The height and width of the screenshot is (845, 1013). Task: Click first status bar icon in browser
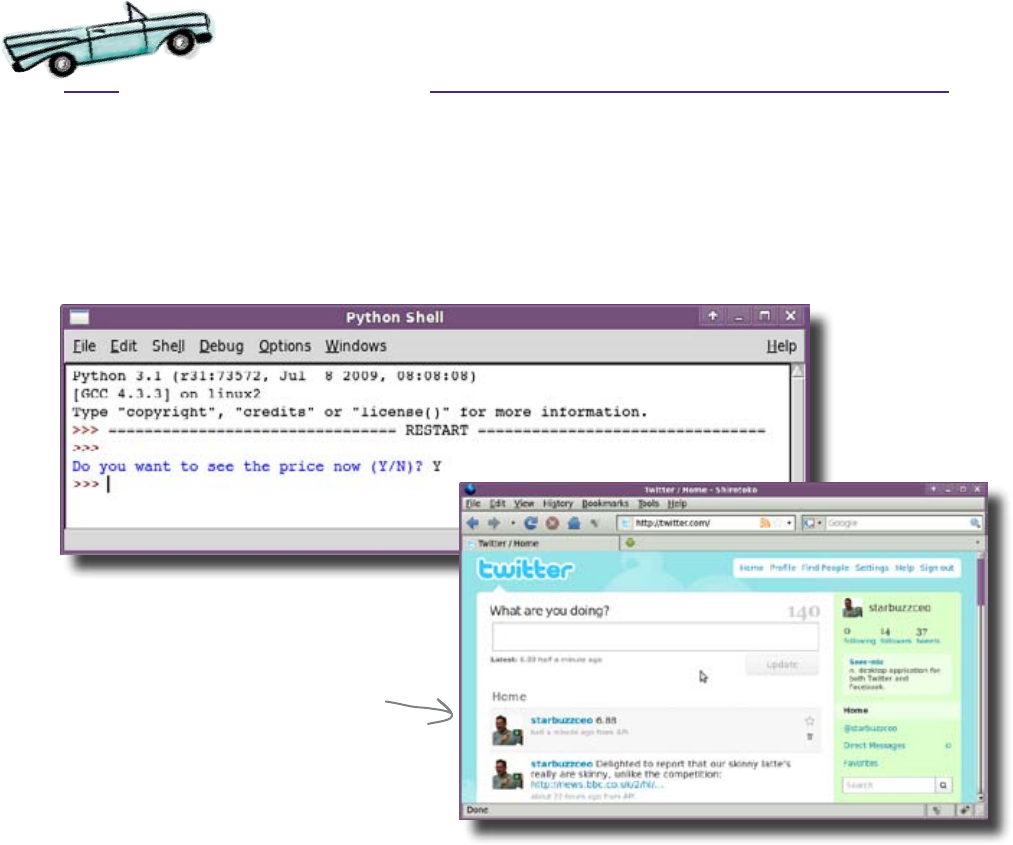pyautogui.click(x=936, y=810)
